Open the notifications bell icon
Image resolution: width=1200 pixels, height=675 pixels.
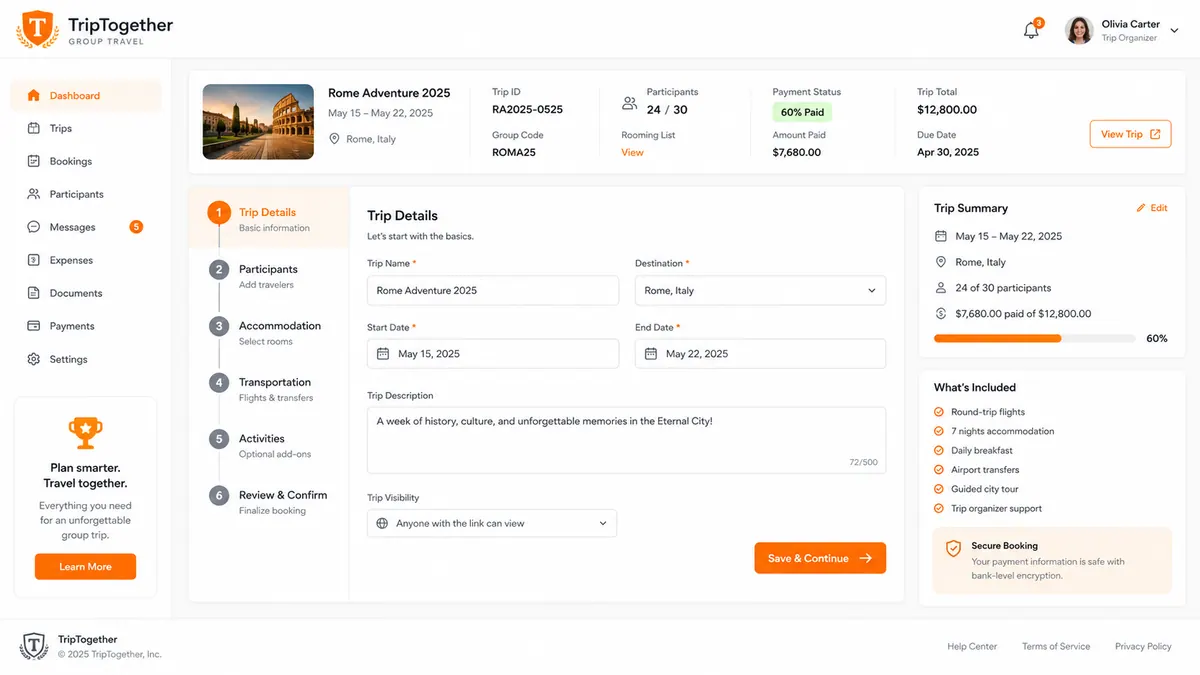pos(1031,31)
